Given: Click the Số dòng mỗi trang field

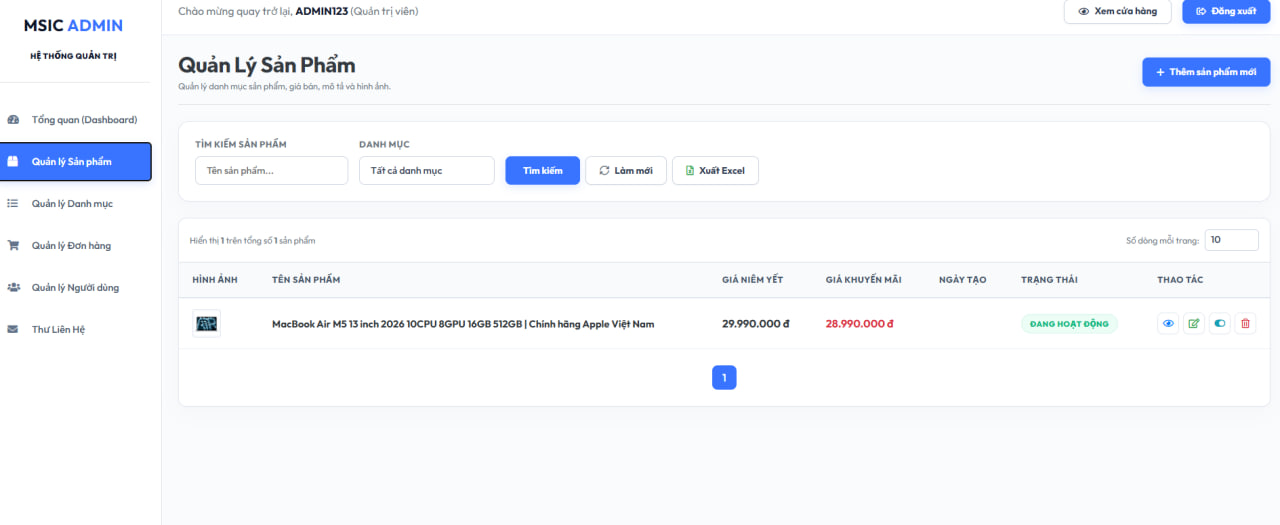Looking at the screenshot, I should click(1231, 240).
